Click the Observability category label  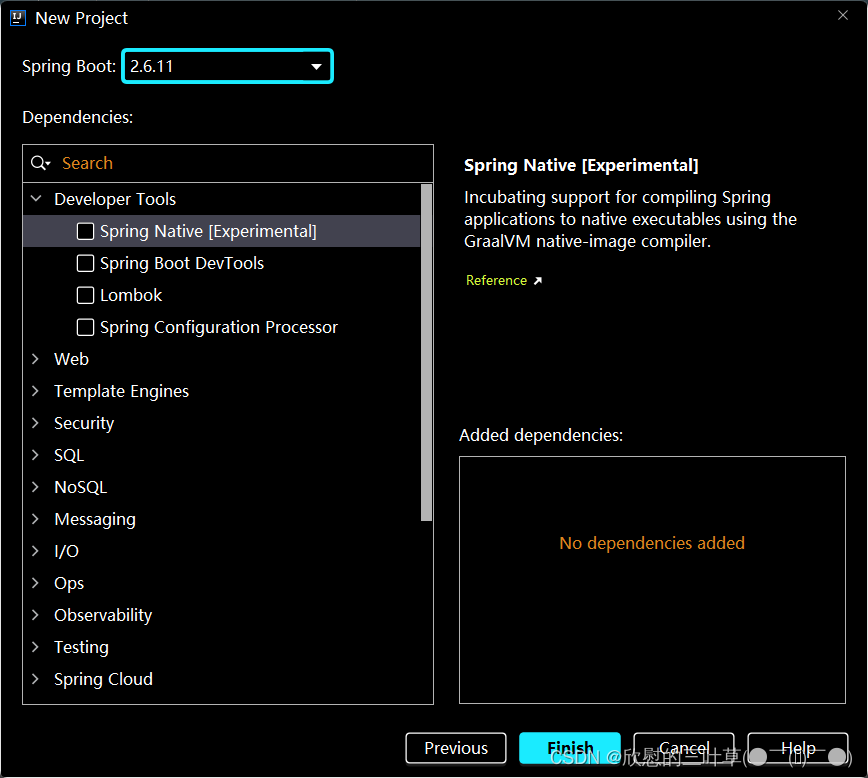pyautogui.click(x=103, y=615)
